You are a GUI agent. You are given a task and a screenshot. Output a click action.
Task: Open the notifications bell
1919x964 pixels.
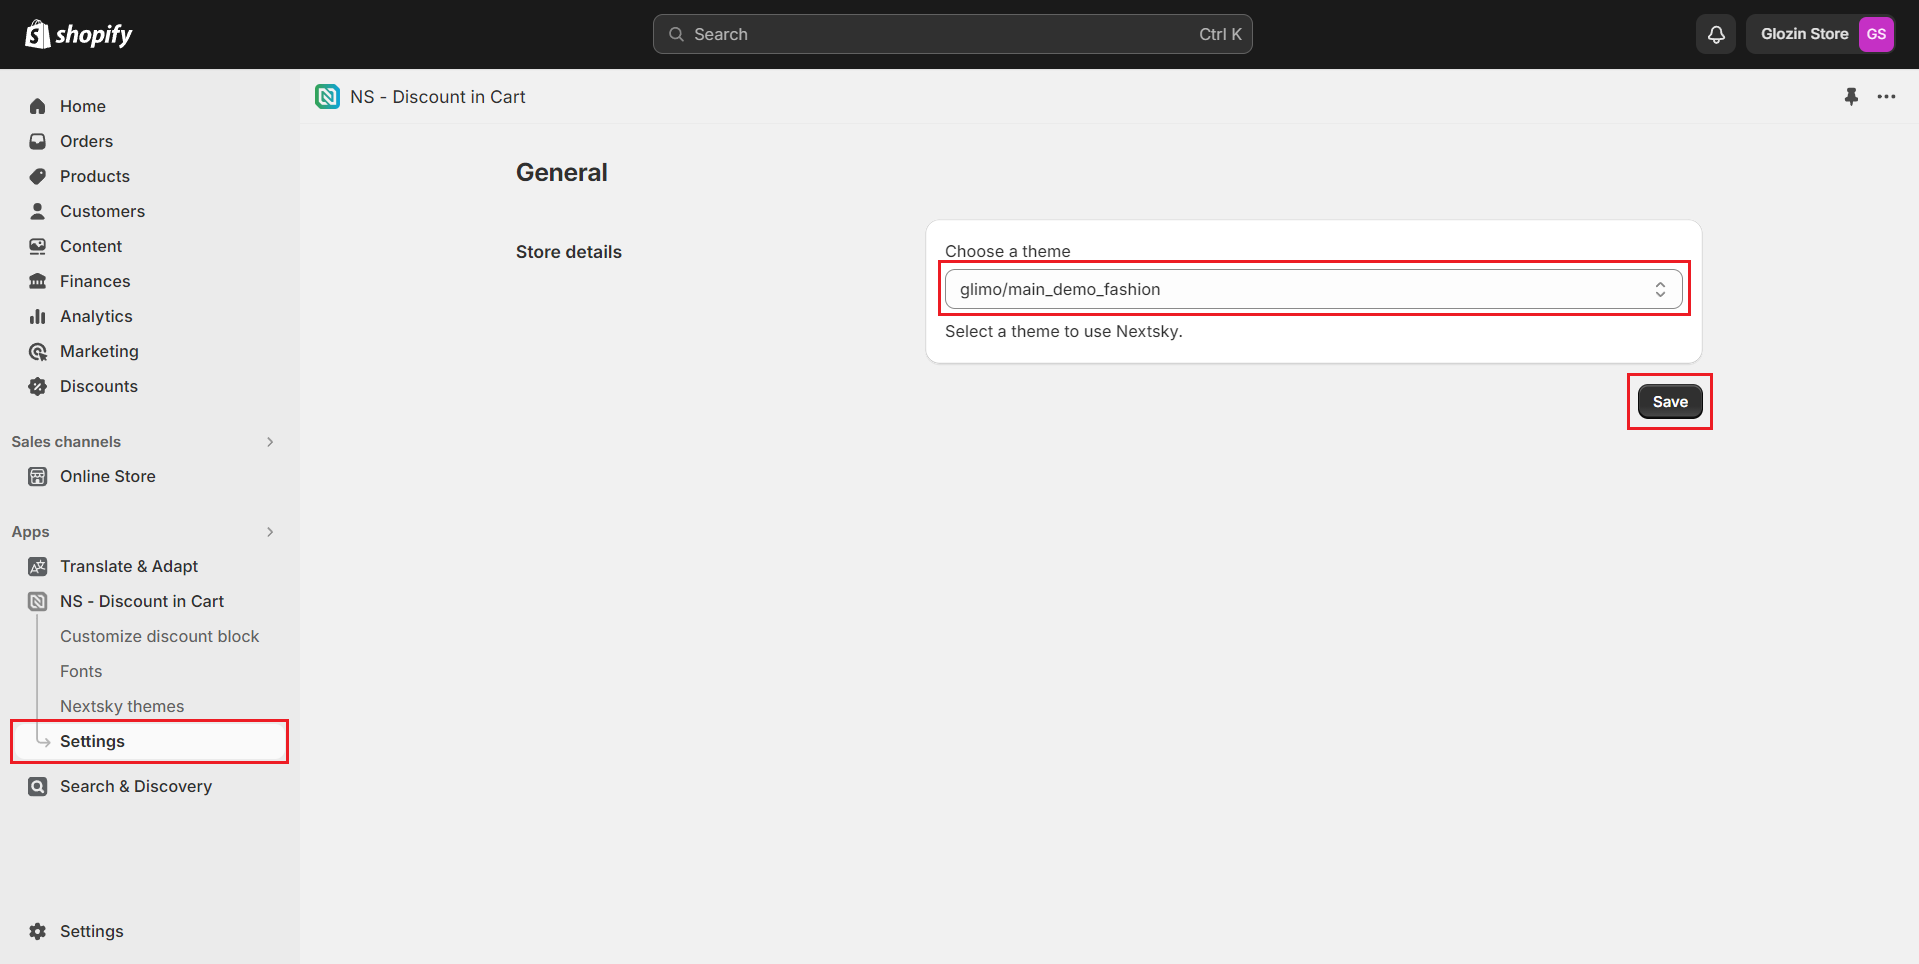(x=1716, y=34)
